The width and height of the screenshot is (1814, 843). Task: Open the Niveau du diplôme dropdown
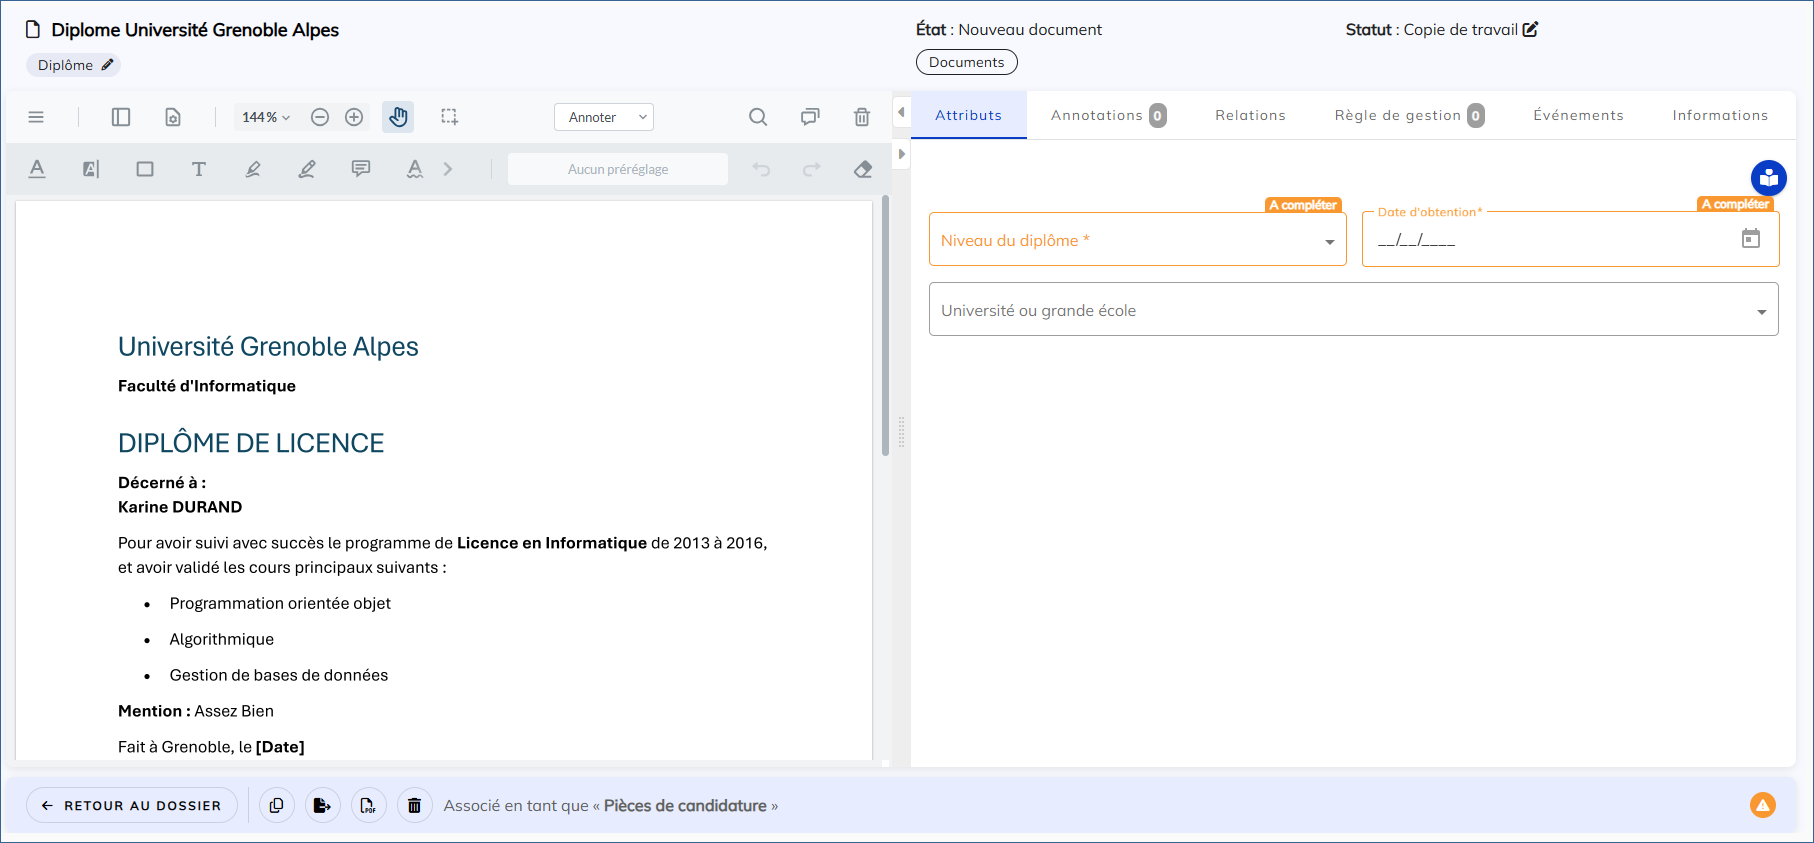tap(1137, 240)
